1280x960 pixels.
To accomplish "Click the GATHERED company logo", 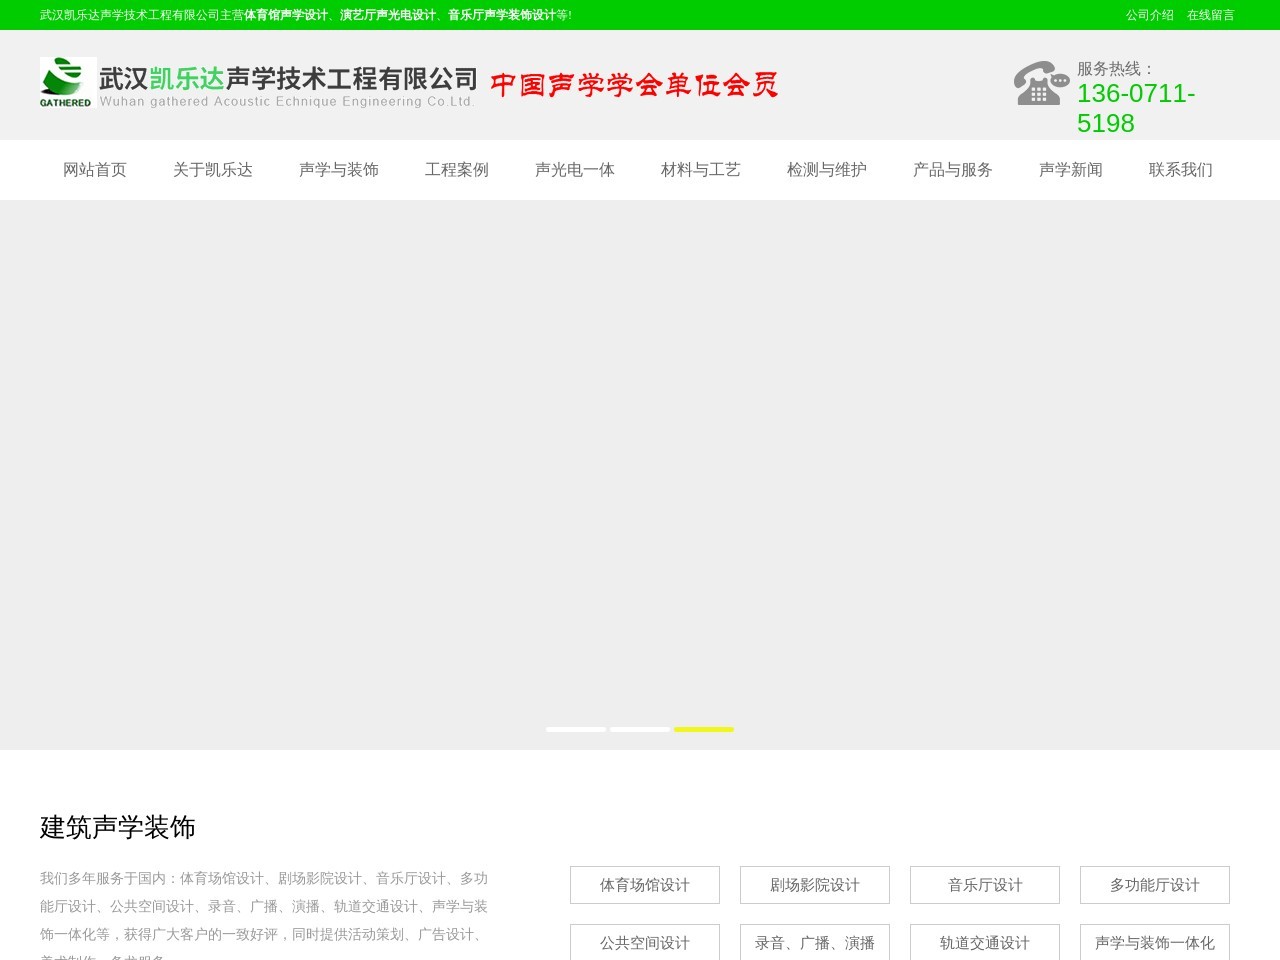I will [66, 83].
